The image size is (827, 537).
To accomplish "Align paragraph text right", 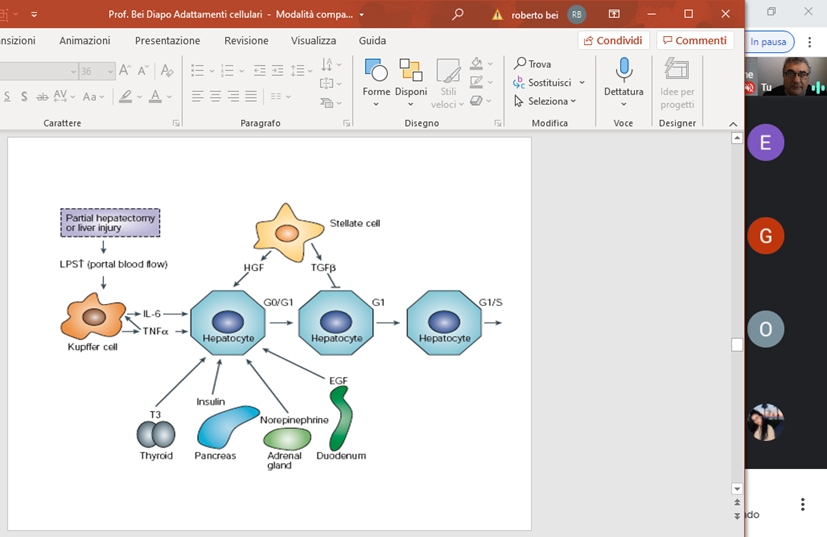I will pos(233,96).
